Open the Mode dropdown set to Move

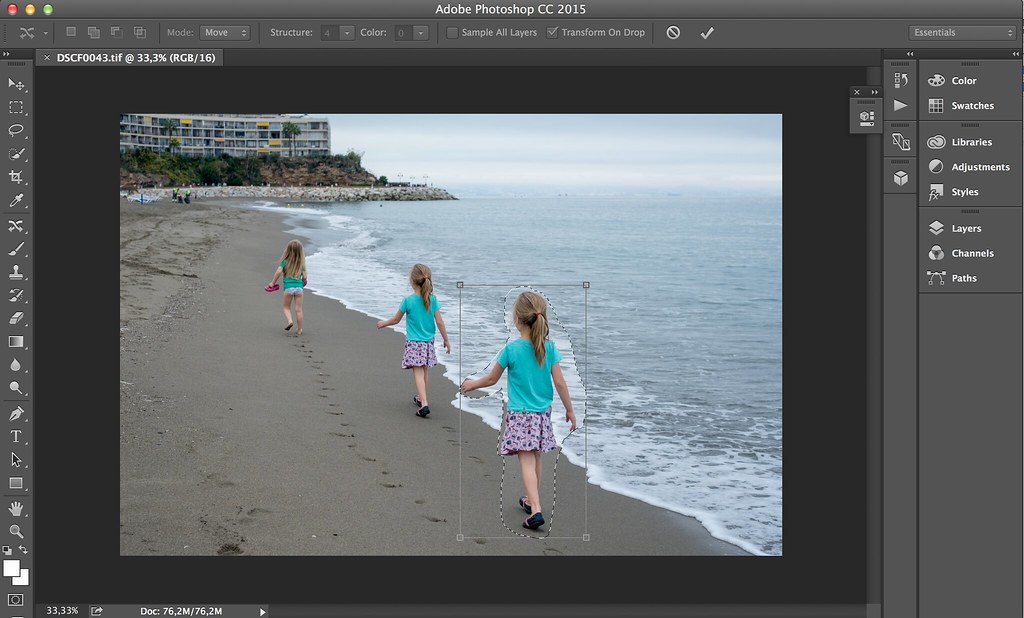tap(224, 33)
